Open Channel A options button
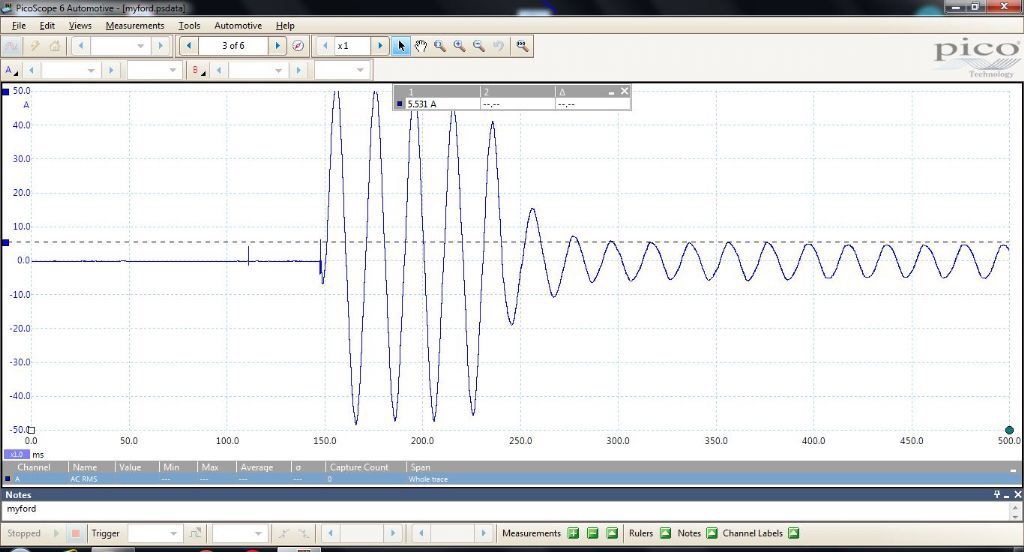The image size is (1024, 552). [x=11, y=70]
